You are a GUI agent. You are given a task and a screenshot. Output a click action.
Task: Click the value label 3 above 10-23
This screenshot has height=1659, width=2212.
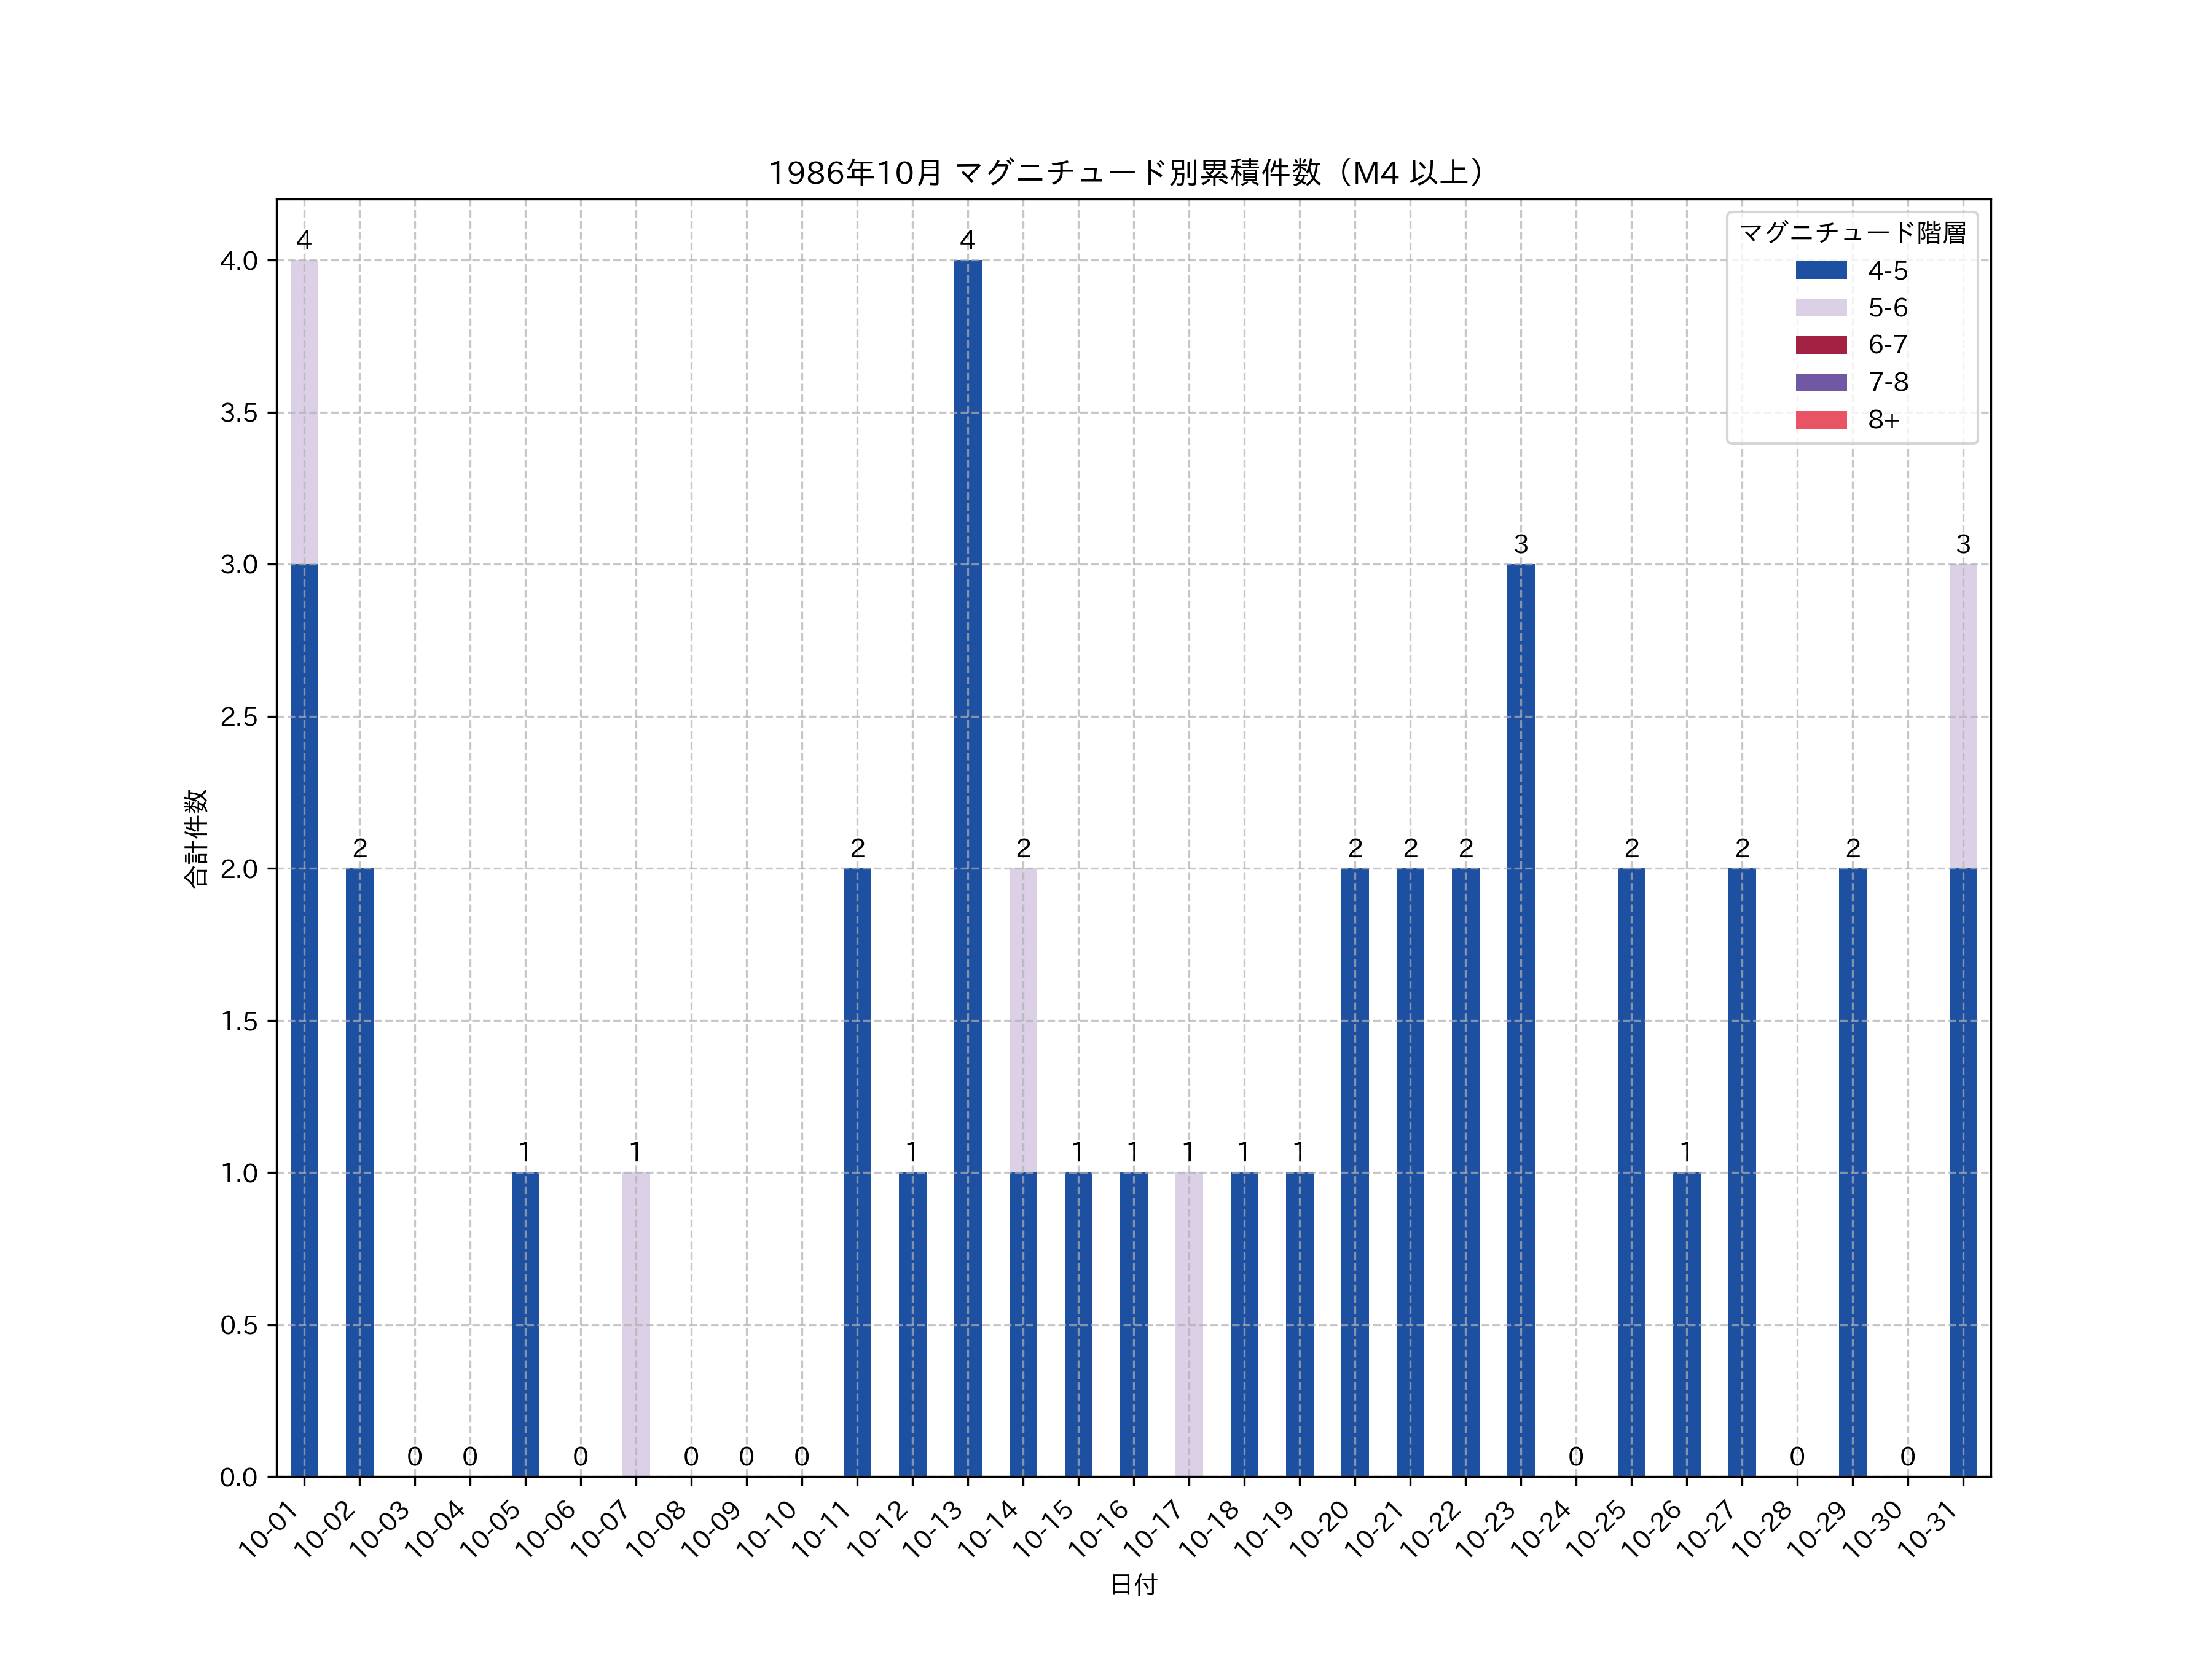tap(1520, 544)
